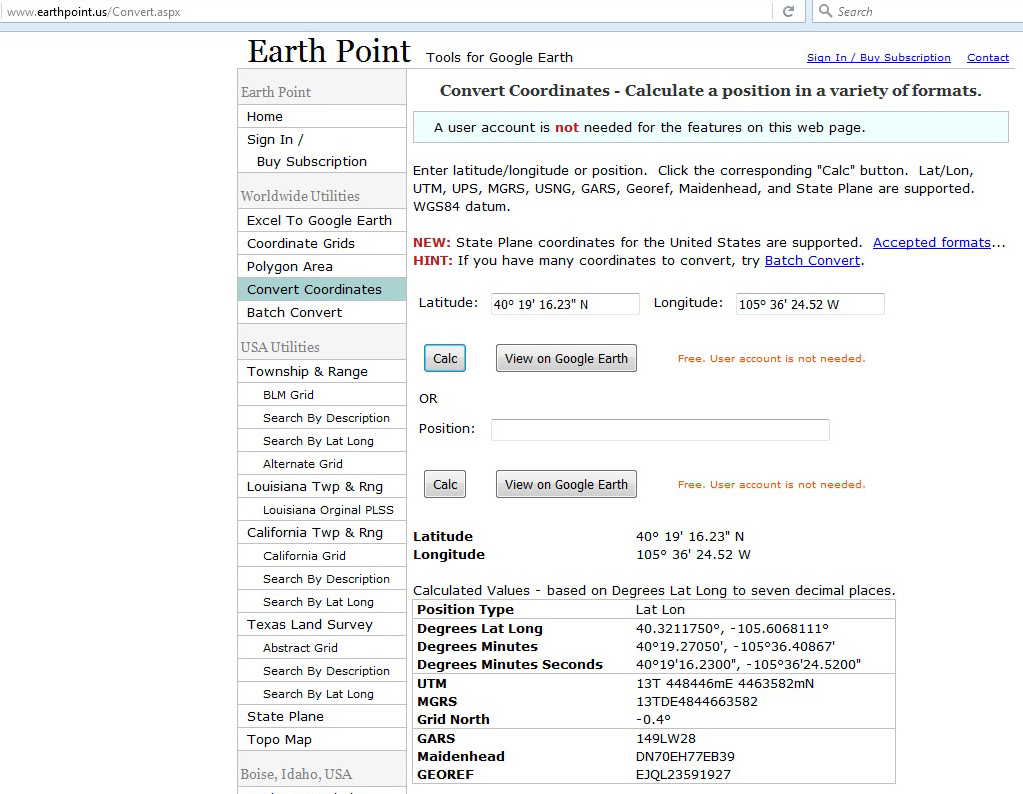Screen dimensions: 1023x794
Task: Click GEOREF value EJQL23591927
Action: pos(683,775)
